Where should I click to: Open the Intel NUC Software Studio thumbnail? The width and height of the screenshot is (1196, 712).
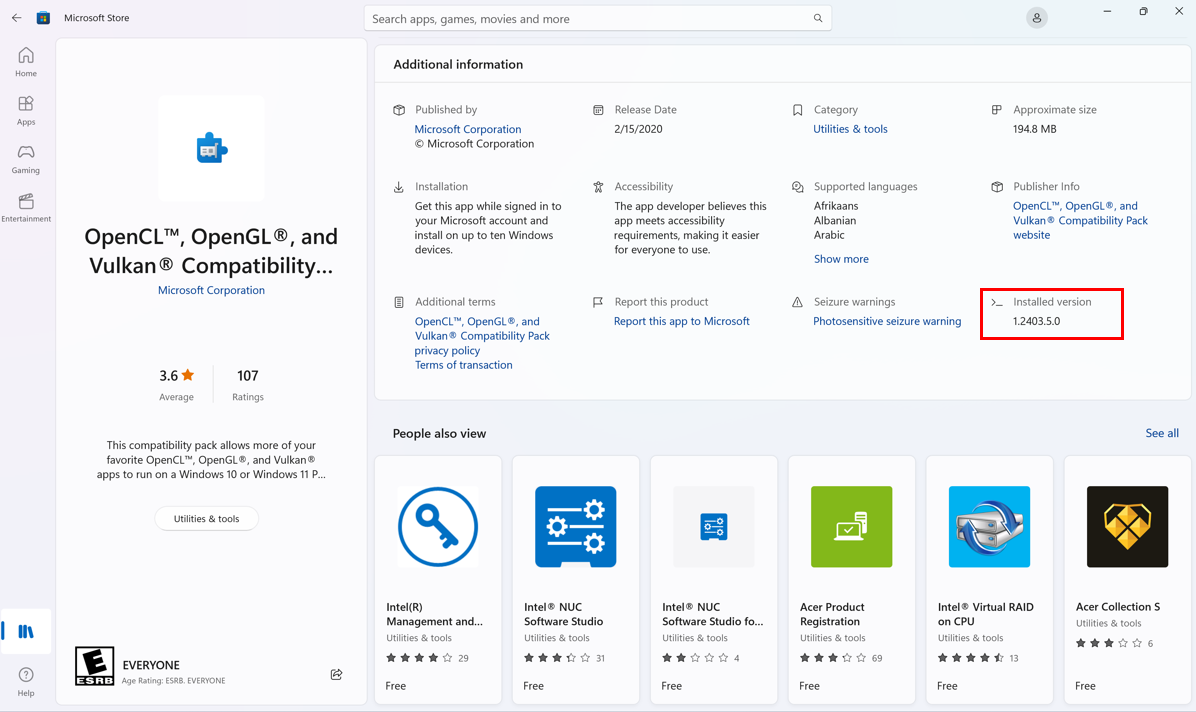pyautogui.click(x=575, y=527)
